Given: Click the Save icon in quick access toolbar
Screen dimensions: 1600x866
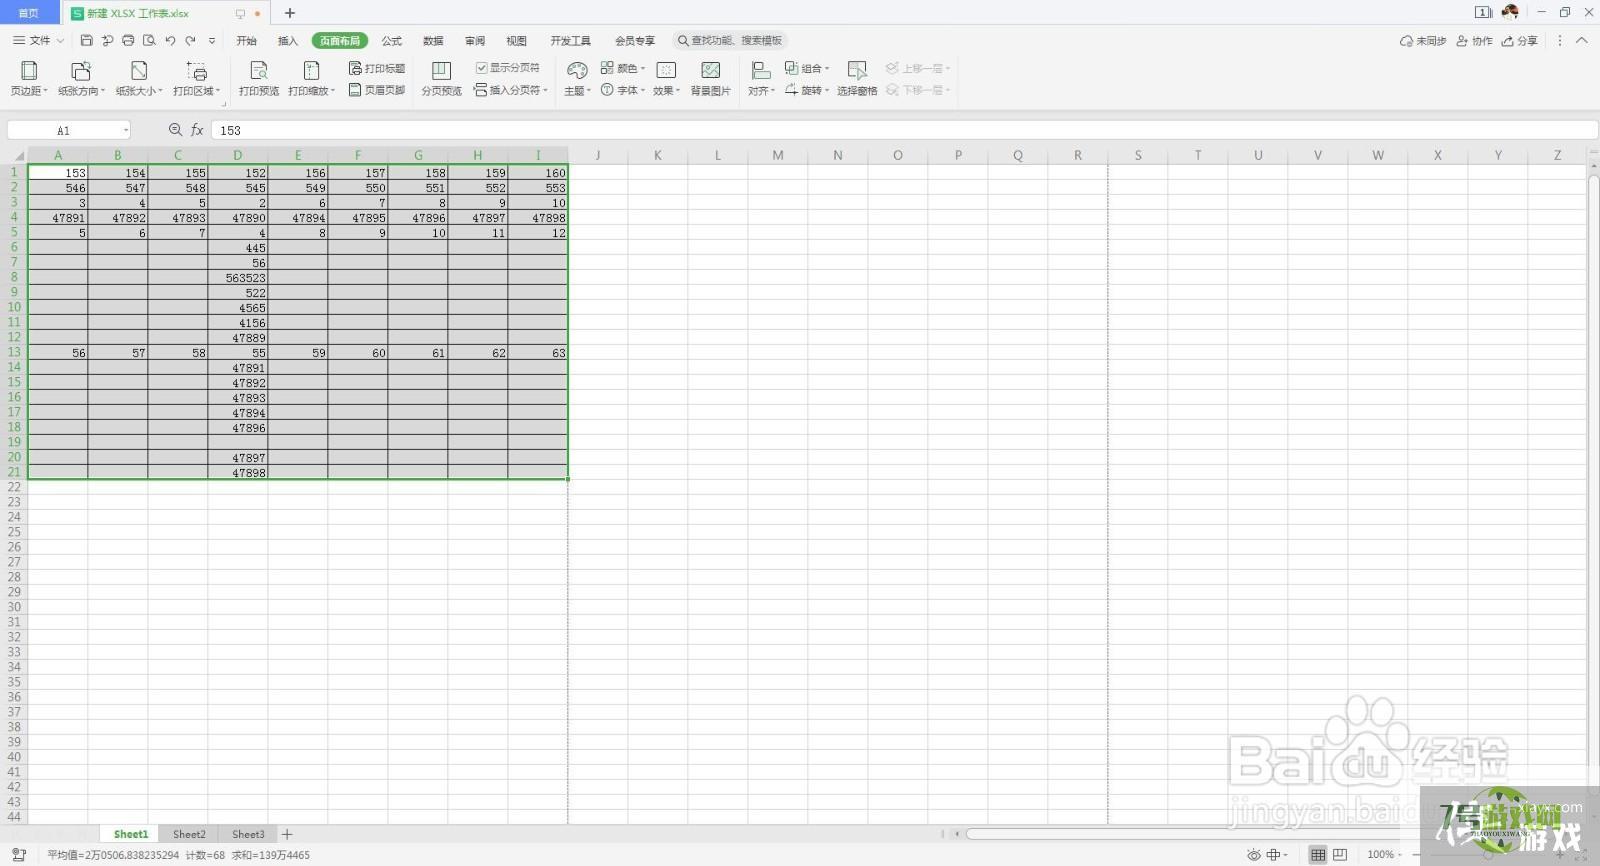Looking at the screenshot, I should click(86, 41).
